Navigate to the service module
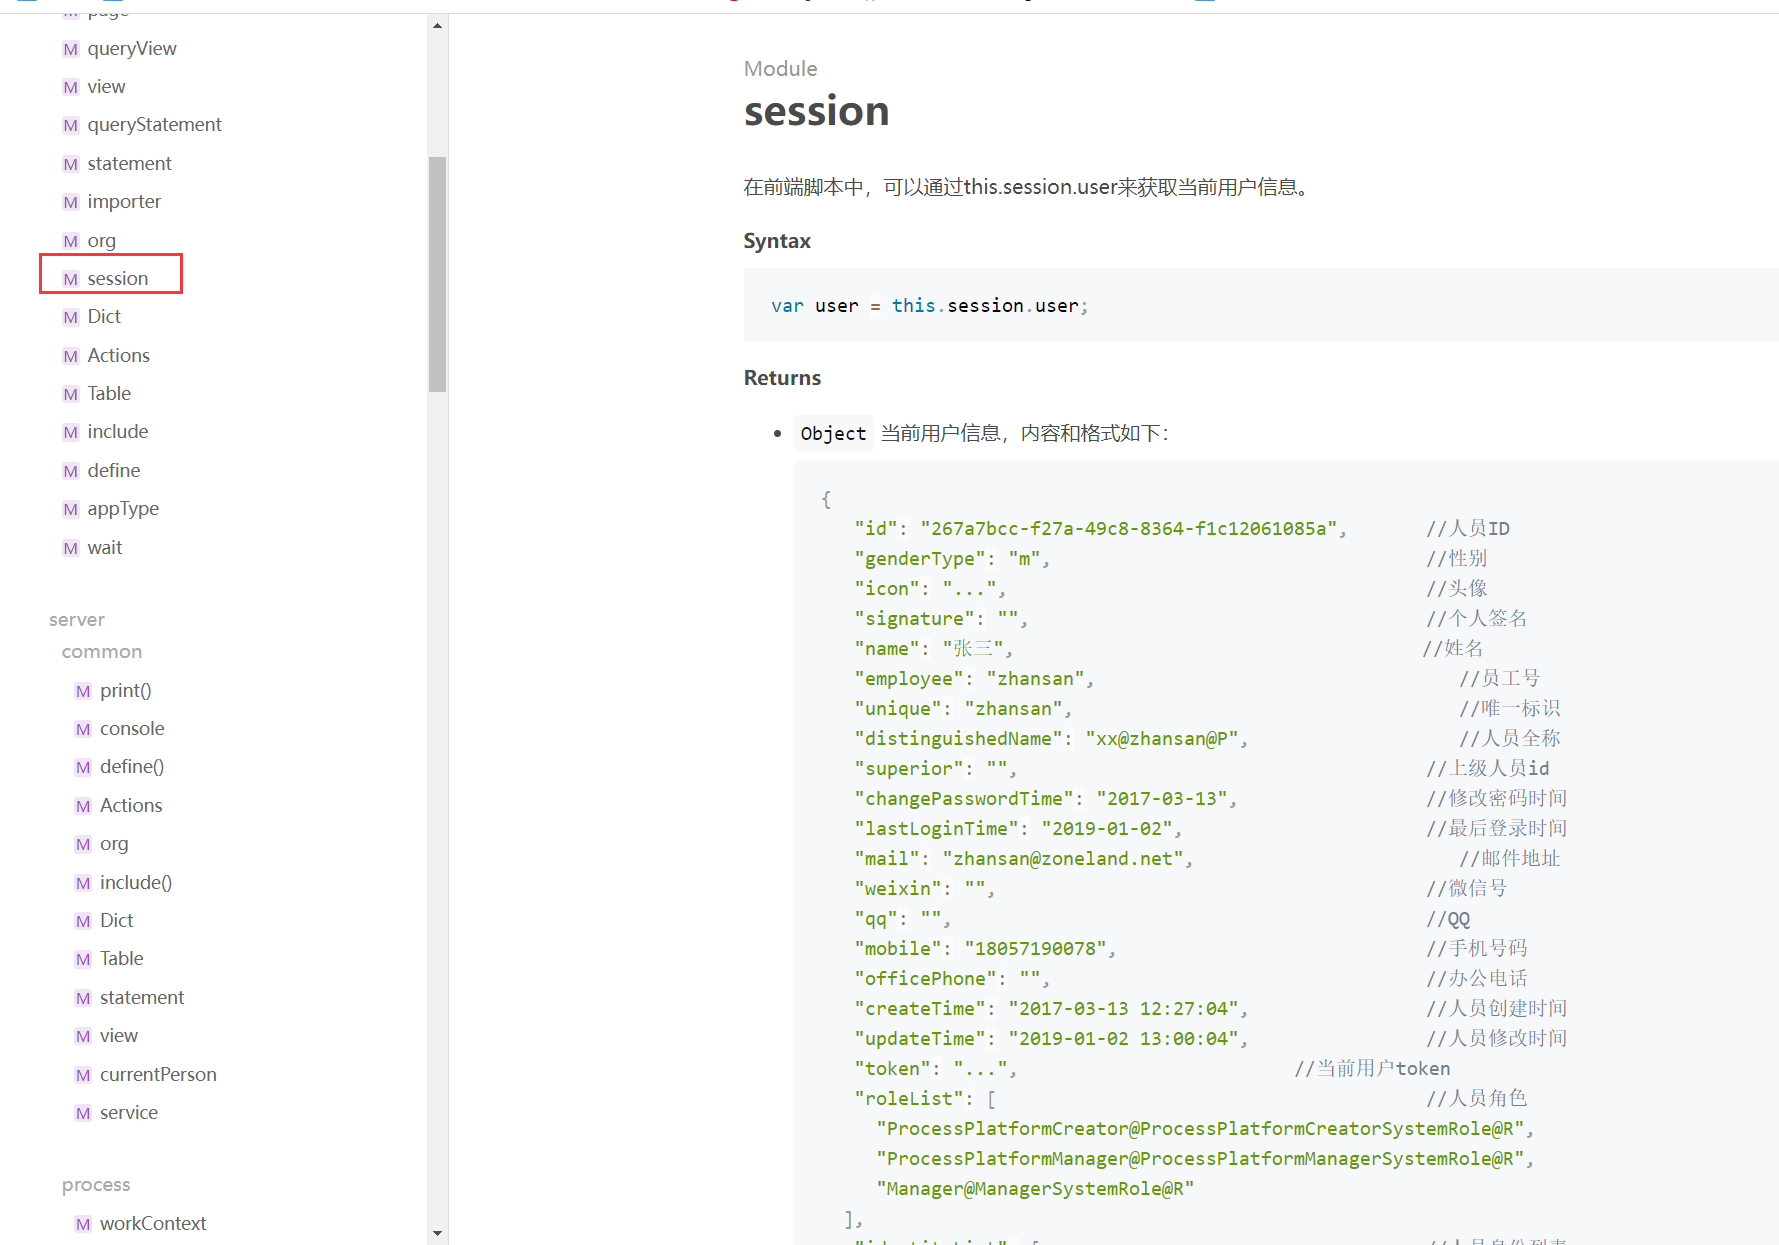This screenshot has width=1779, height=1245. (x=129, y=1113)
